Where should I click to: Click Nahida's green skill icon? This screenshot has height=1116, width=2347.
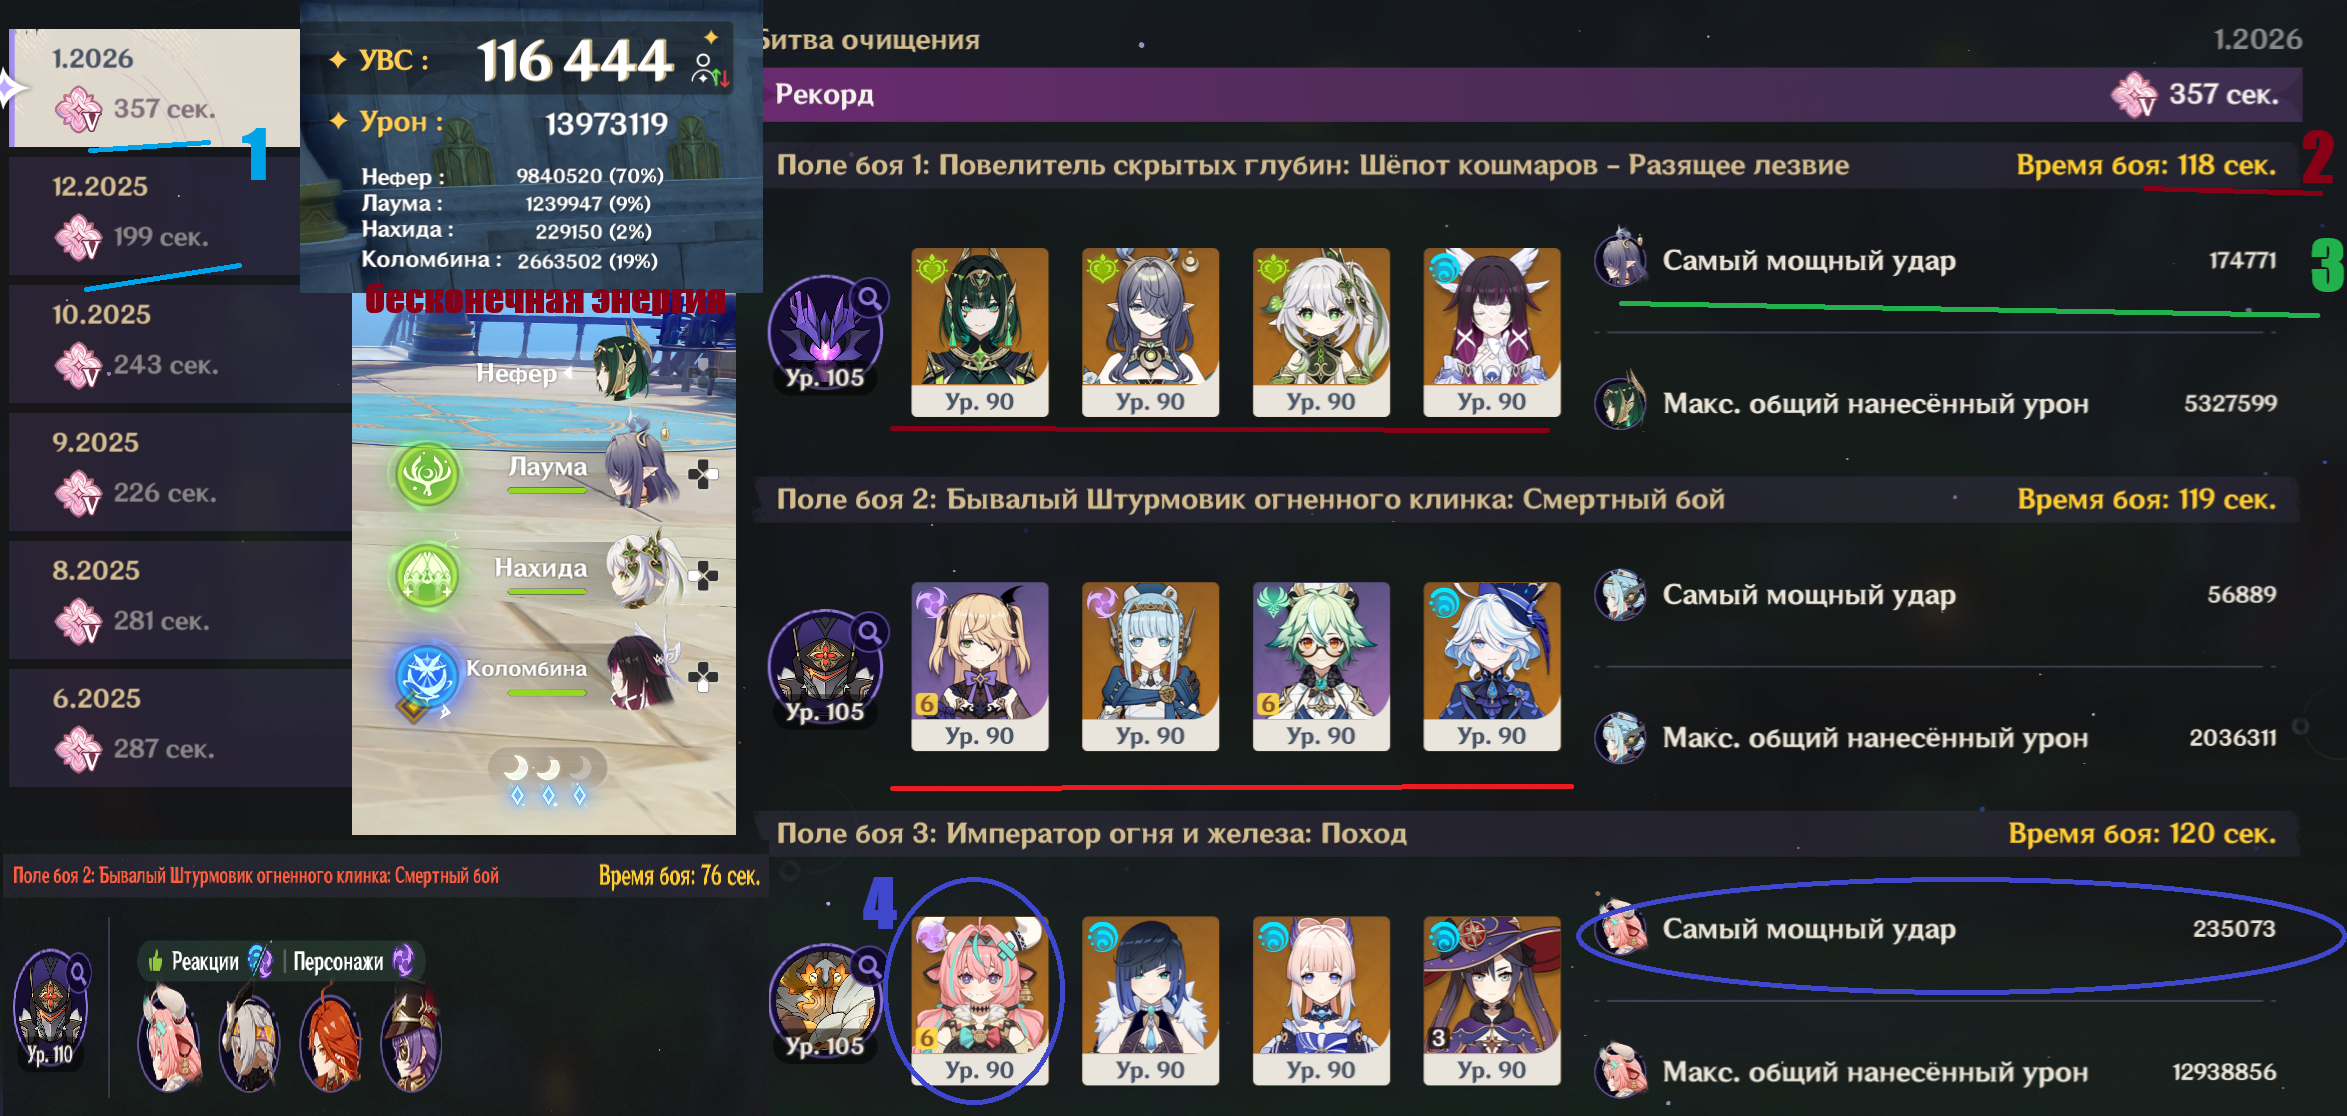coord(428,576)
